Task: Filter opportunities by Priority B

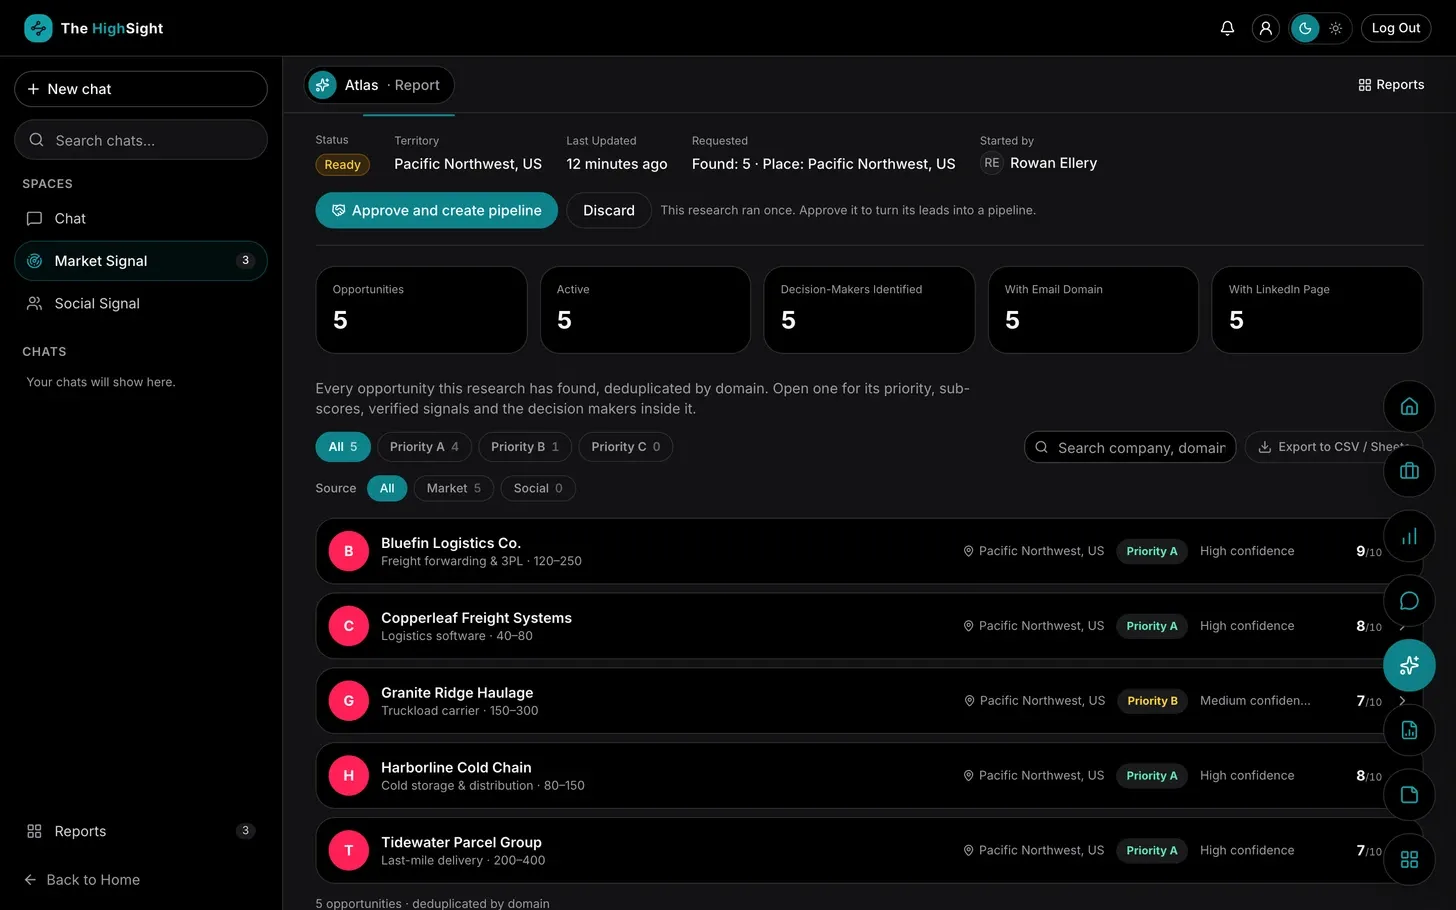Action: 525,447
